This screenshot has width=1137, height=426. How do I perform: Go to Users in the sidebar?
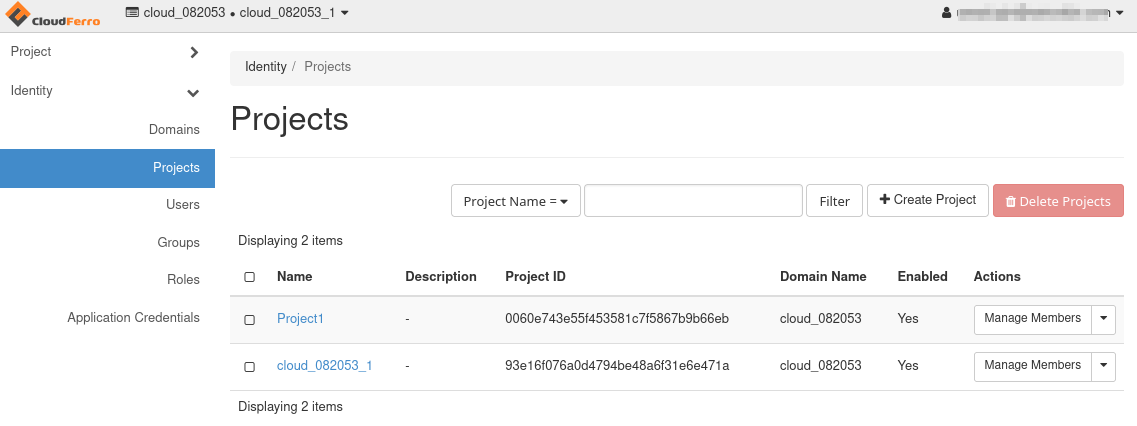pyautogui.click(x=183, y=205)
